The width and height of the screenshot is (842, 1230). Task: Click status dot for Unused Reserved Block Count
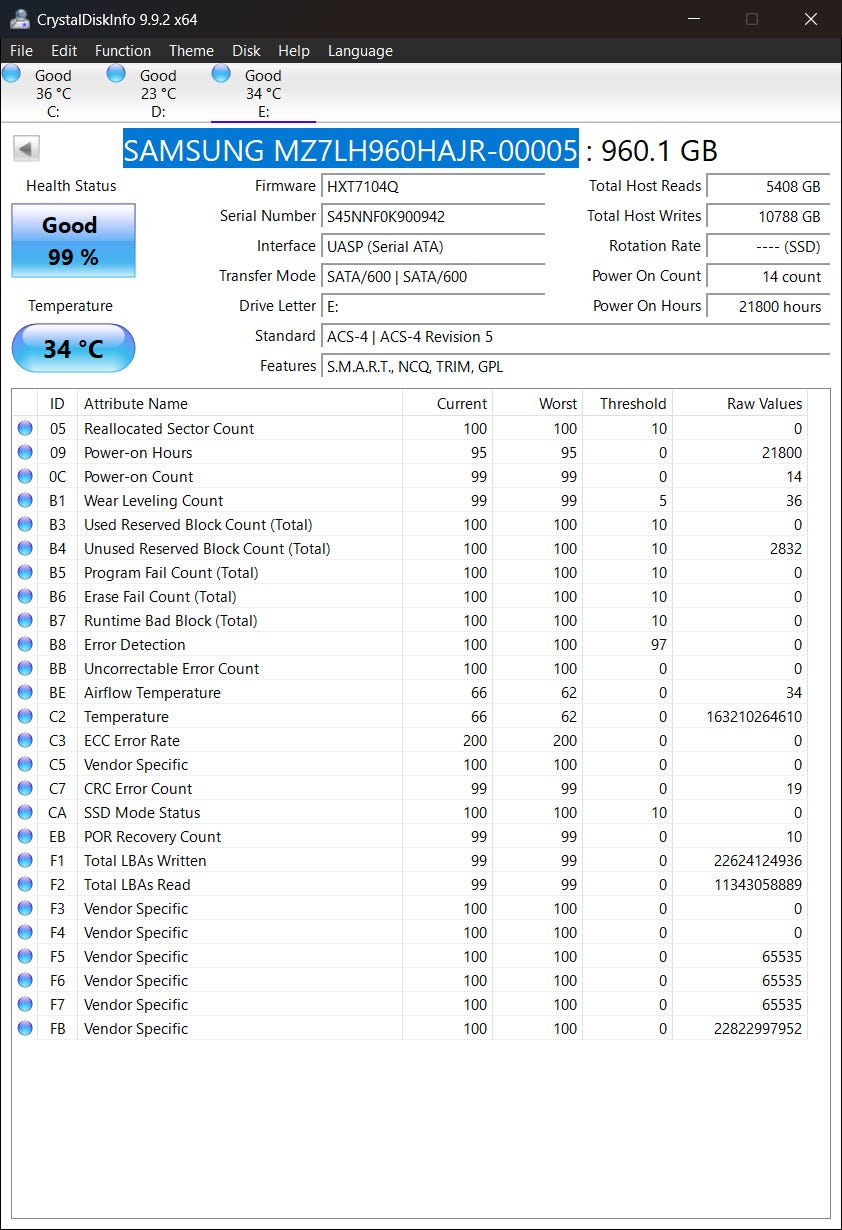point(25,549)
